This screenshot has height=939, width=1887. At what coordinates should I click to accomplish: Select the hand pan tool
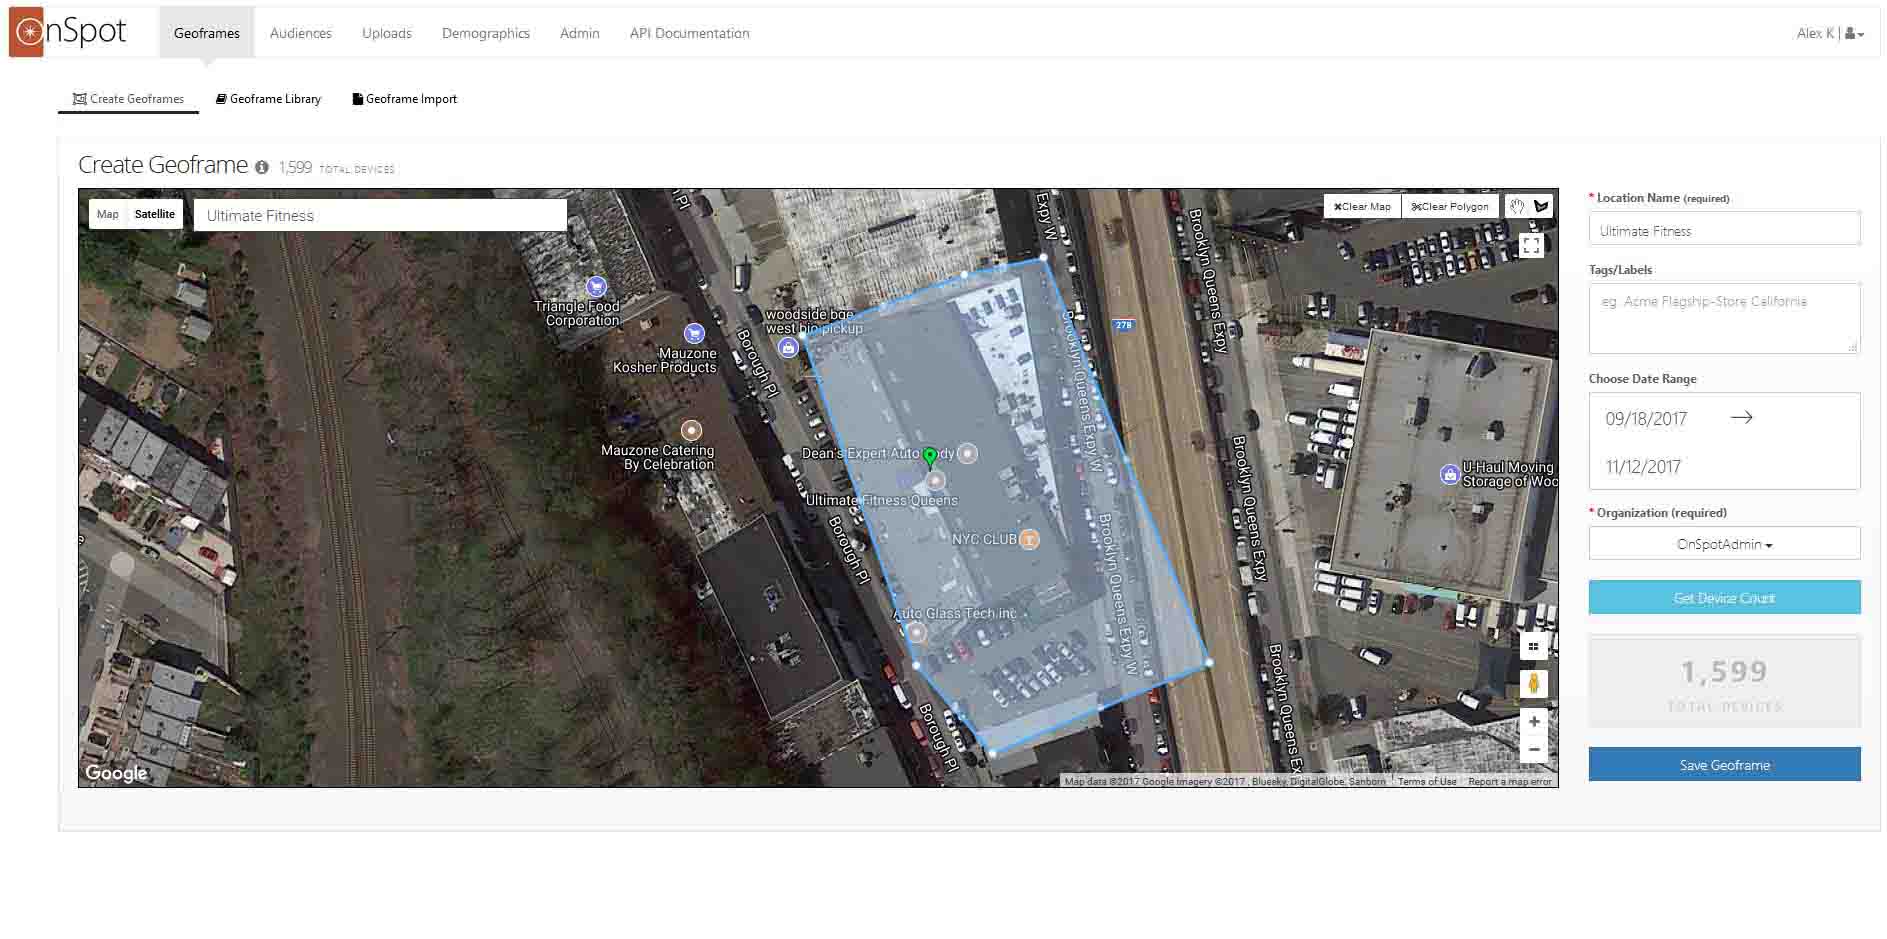[1517, 206]
